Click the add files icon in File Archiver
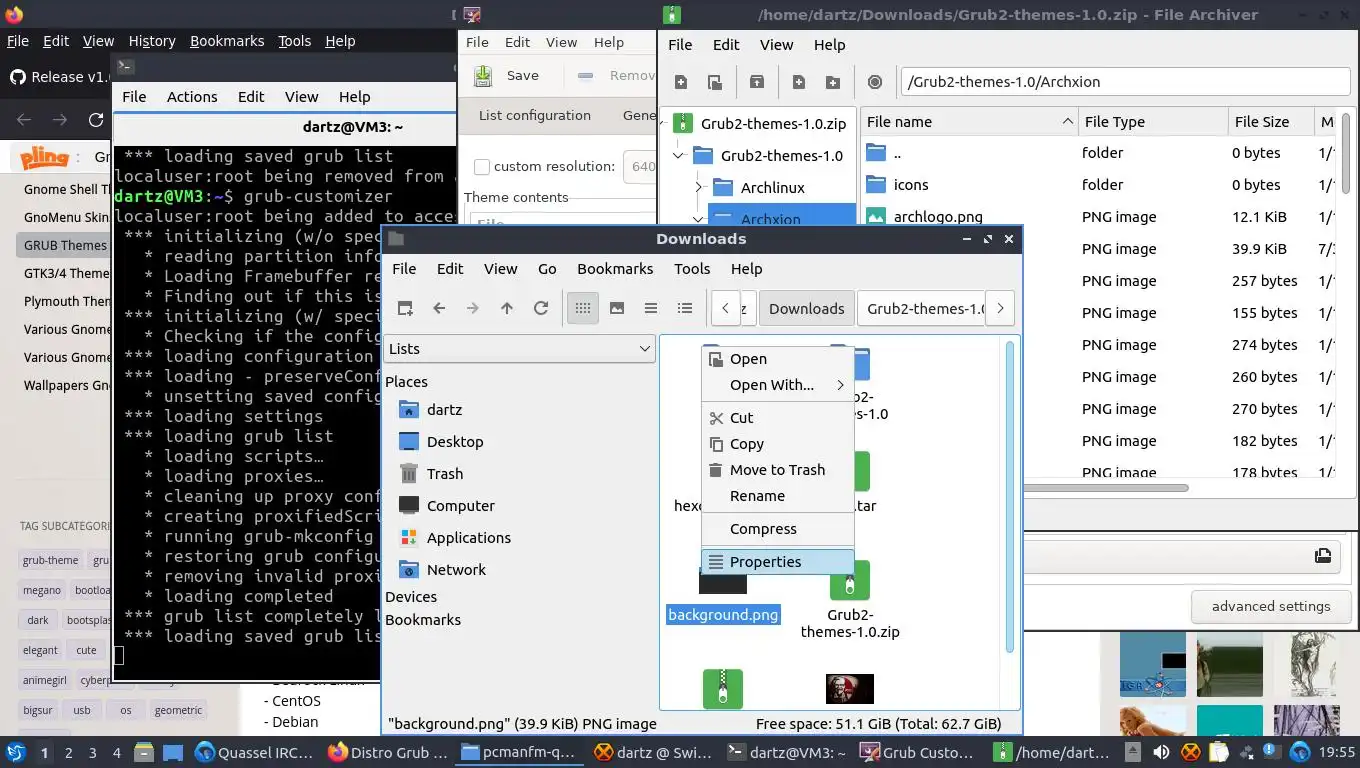 coord(799,82)
